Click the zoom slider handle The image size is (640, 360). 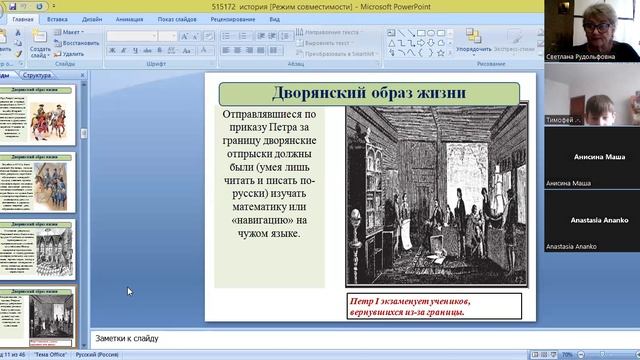(x=602, y=355)
